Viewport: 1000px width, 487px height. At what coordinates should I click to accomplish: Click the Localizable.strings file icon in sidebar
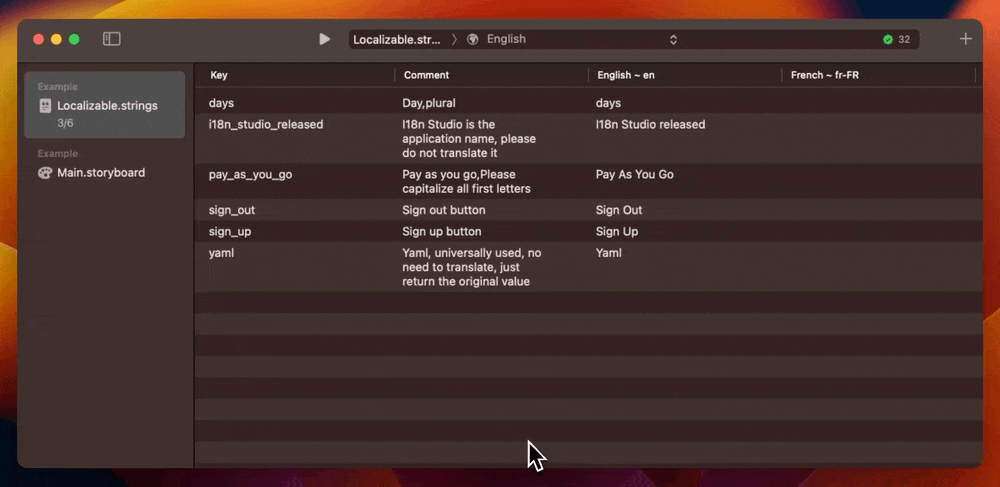point(45,106)
